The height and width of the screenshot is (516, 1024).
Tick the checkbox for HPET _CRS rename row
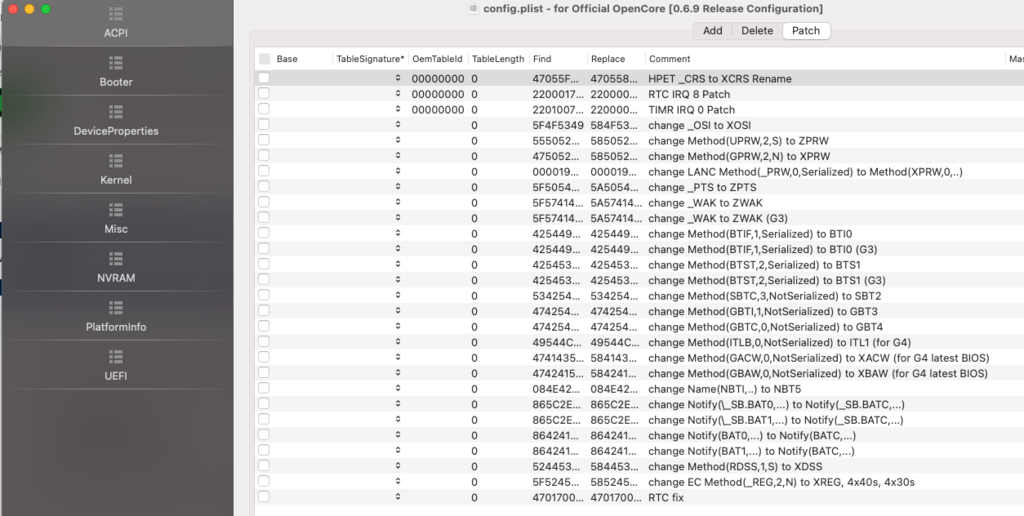click(264, 78)
